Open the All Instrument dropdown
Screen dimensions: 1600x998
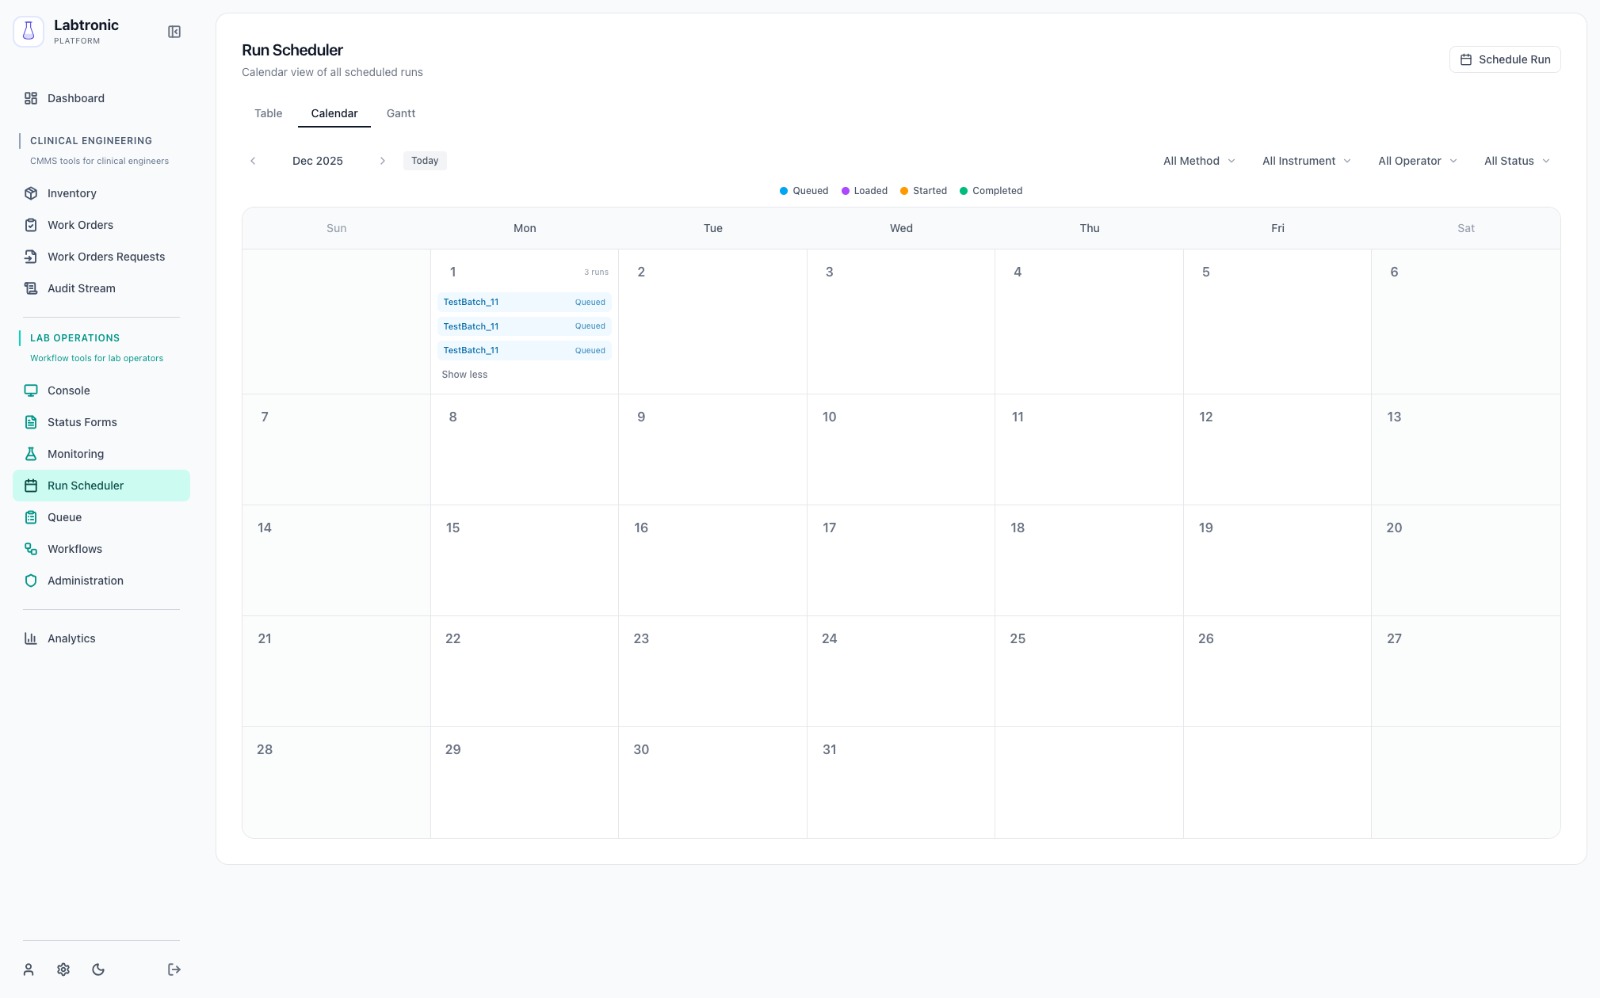(x=1306, y=161)
